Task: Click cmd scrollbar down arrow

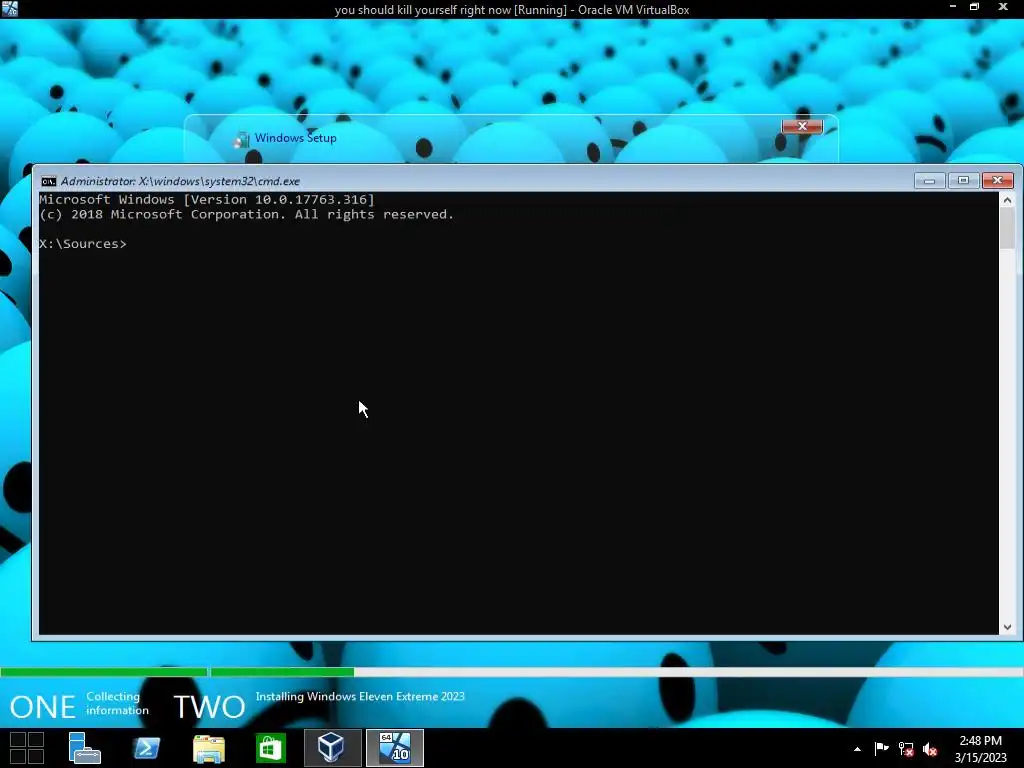Action: [1007, 627]
